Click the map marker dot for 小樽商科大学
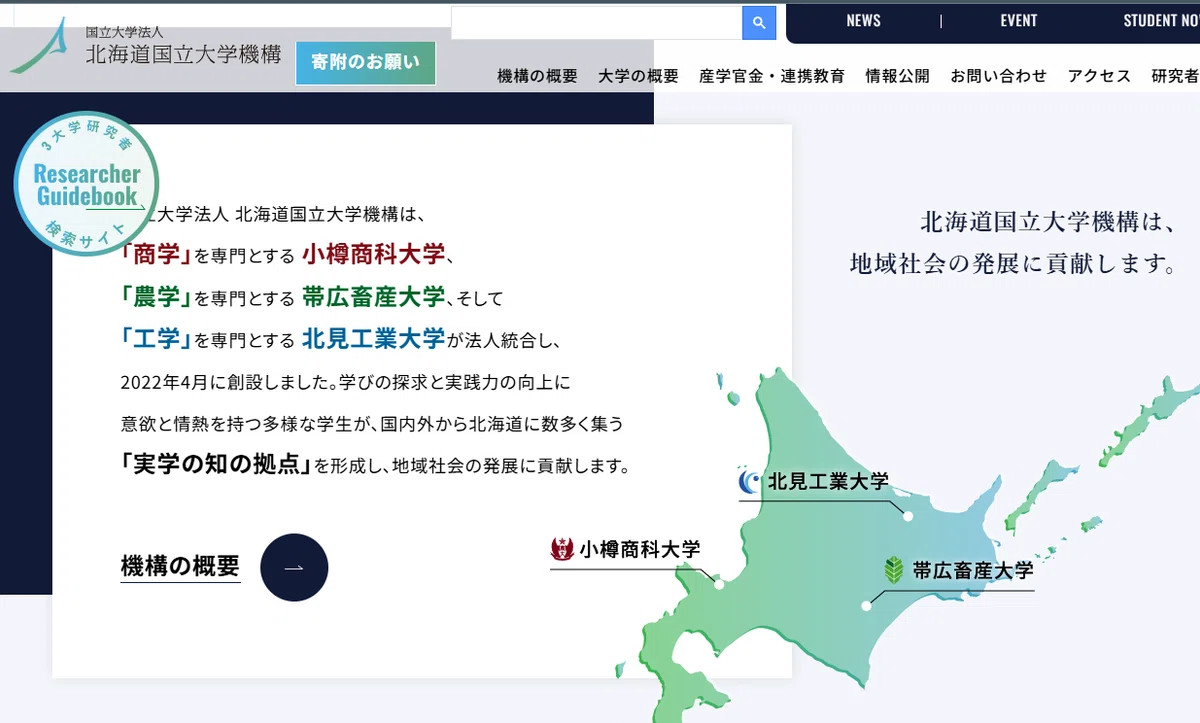 pos(718,584)
